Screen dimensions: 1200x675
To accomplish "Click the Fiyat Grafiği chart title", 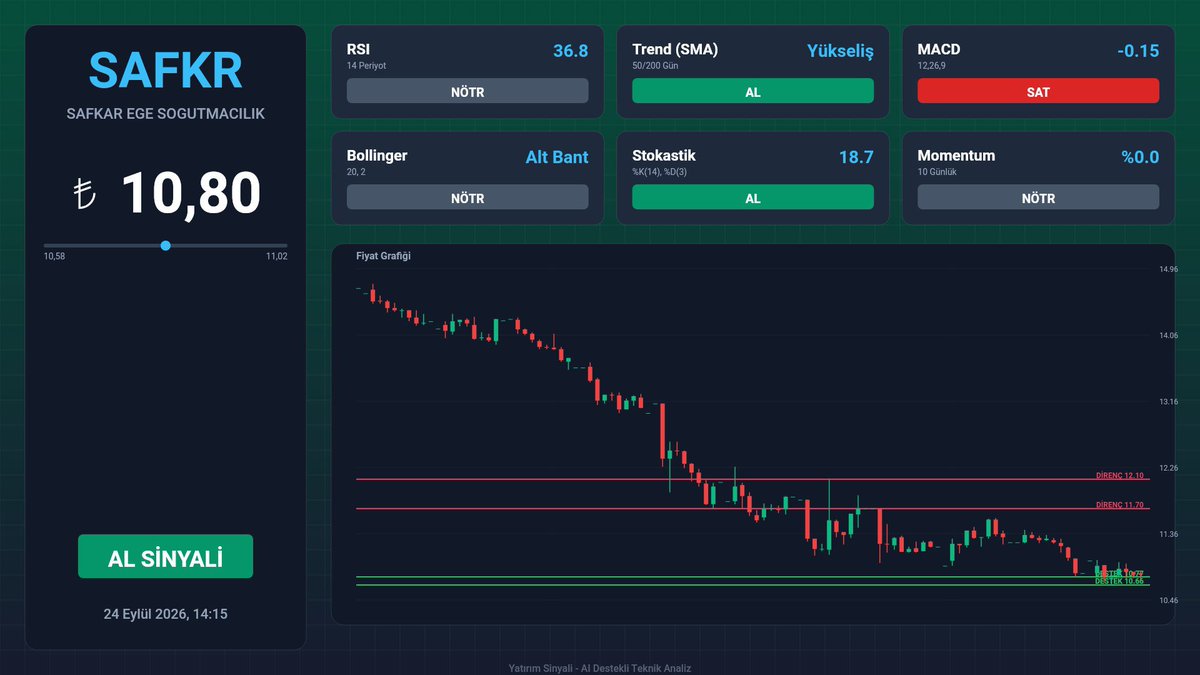I will [x=383, y=256].
